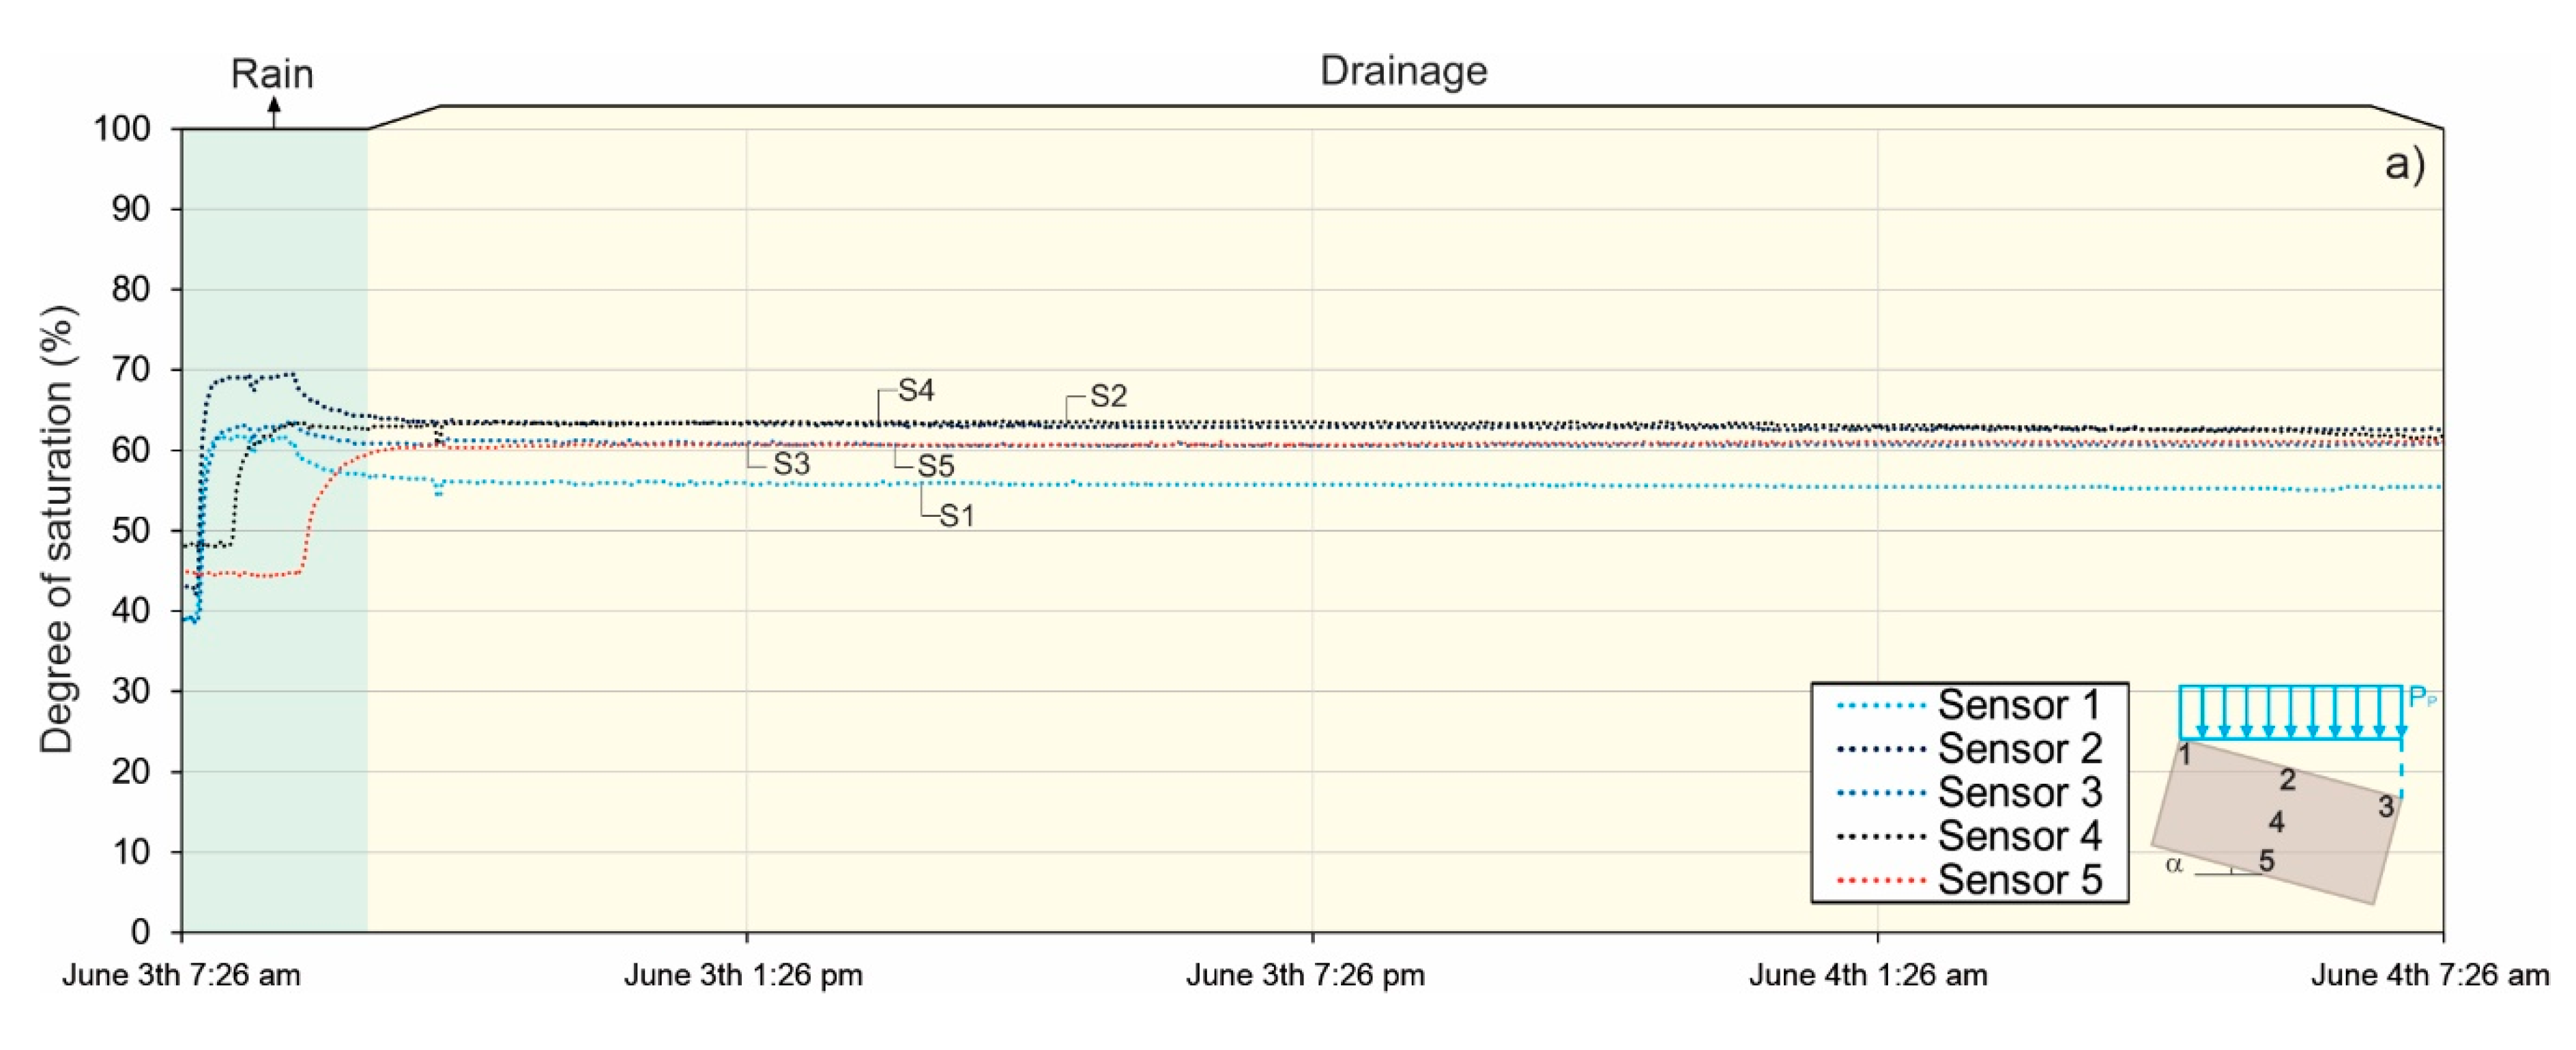Click the number 4 in slope diagram
The width and height of the screenshot is (2576, 1050).
pyautogui.click(x=2276, y=822)
